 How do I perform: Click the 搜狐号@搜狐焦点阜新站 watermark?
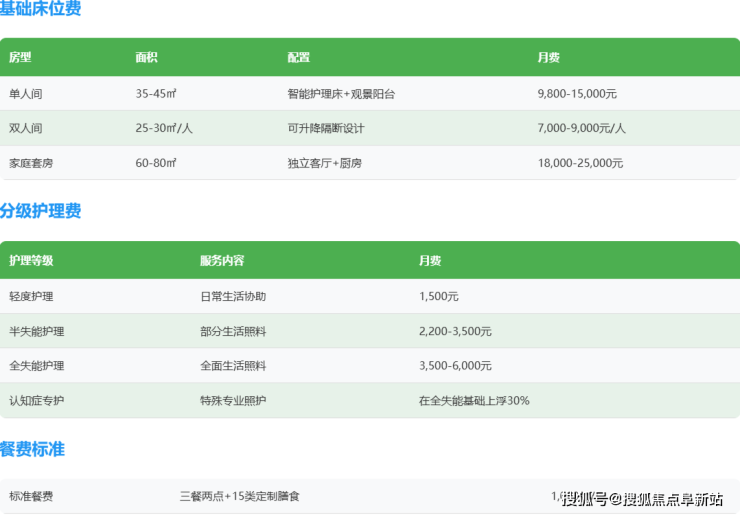tap(642, 499)
